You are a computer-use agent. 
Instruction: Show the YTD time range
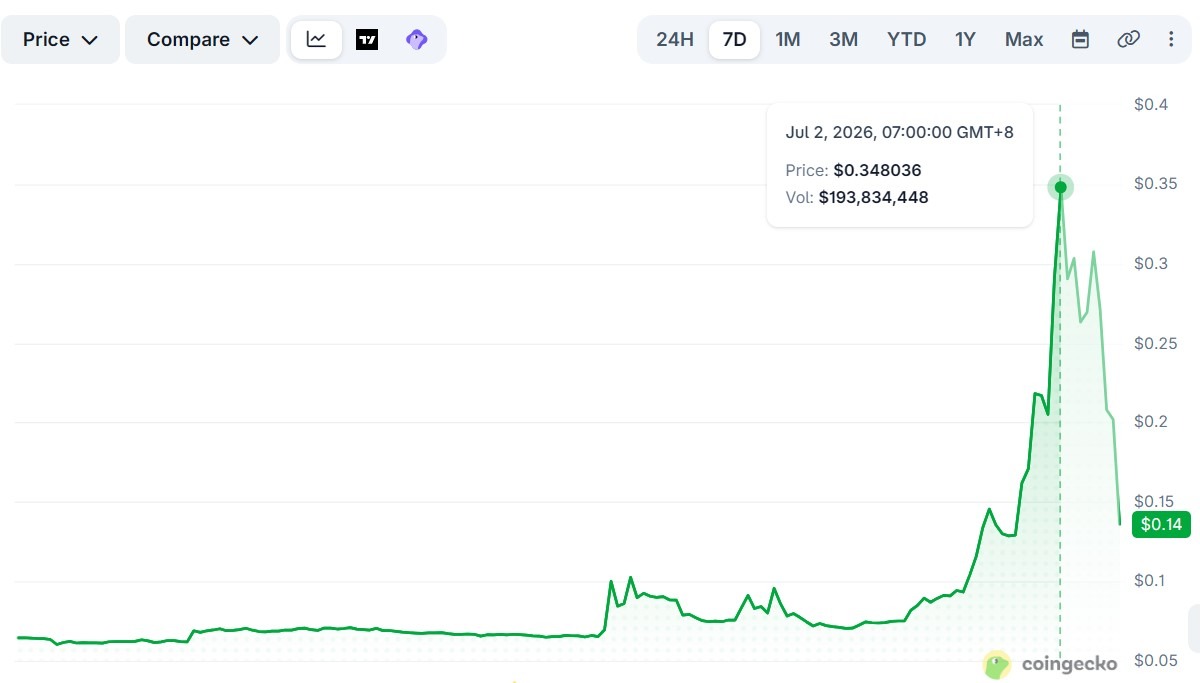click(906, 40)
